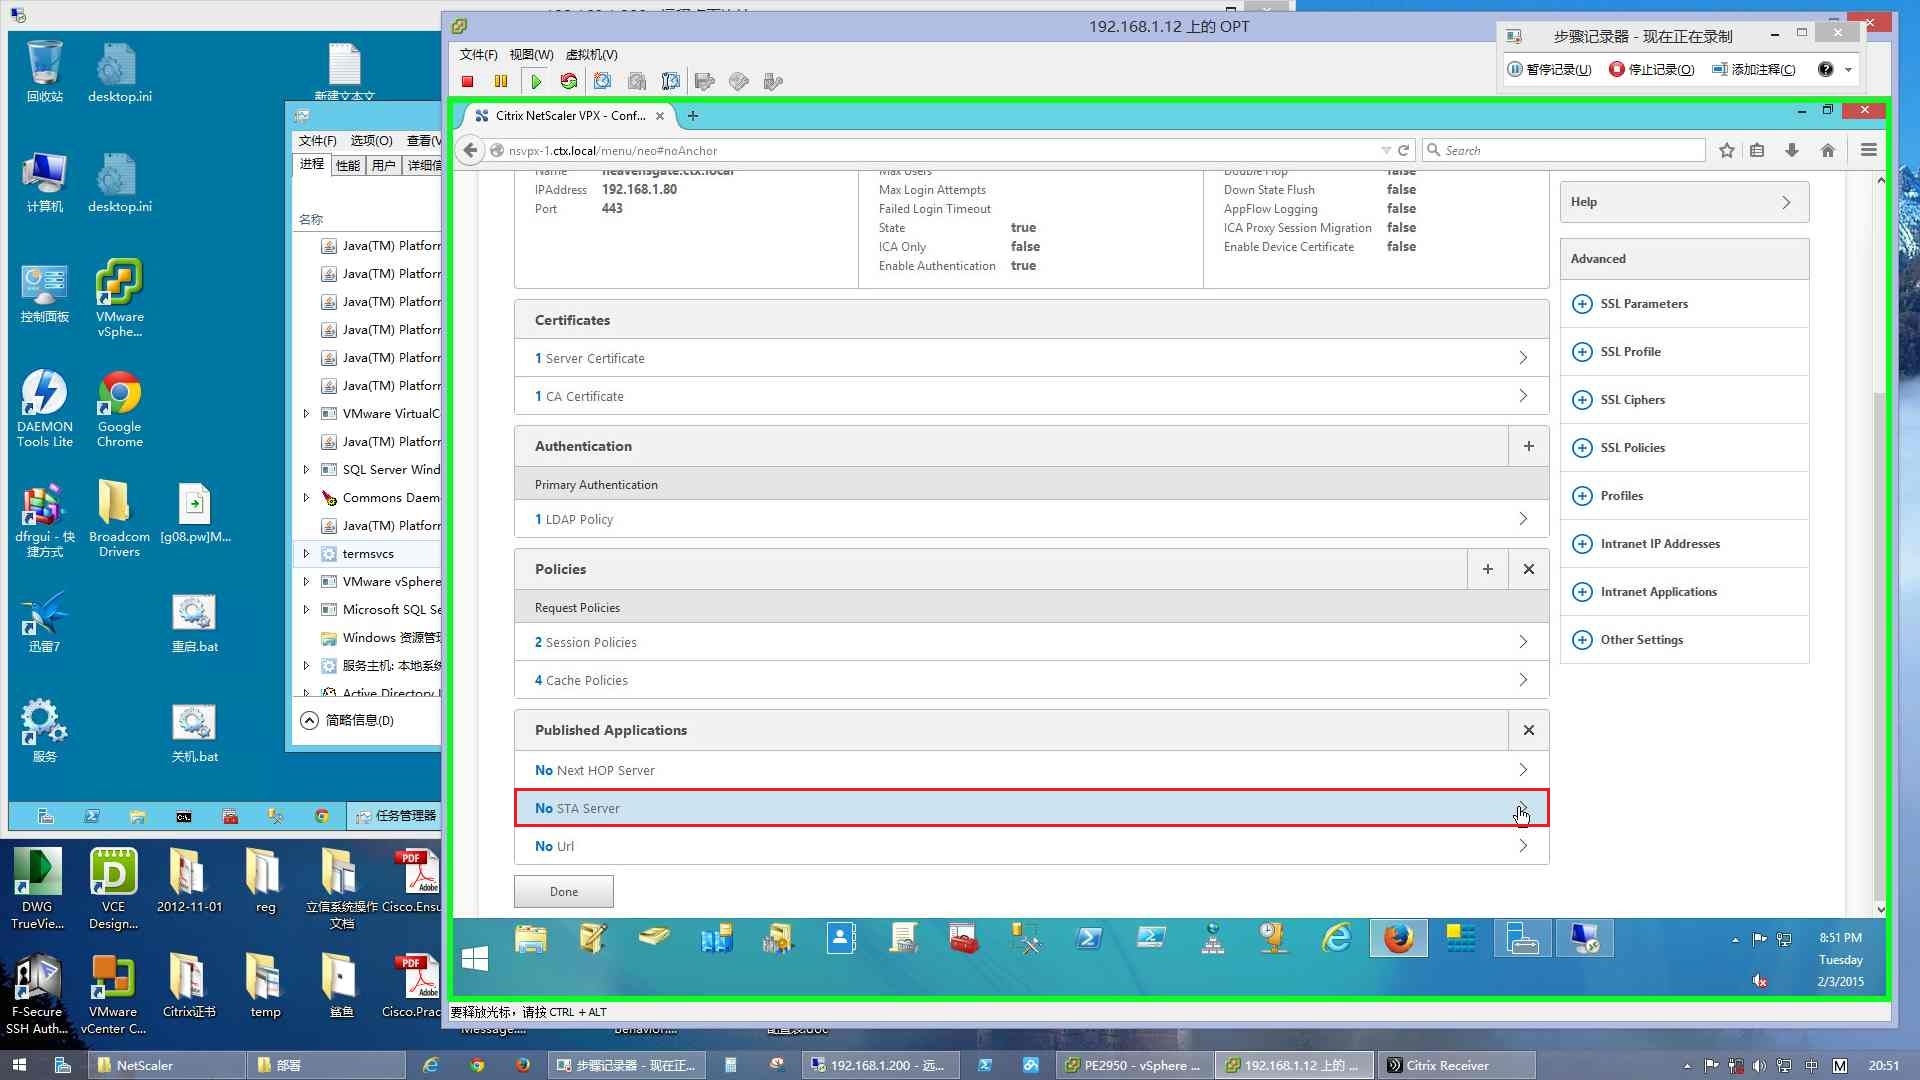Add Other Settings option
The width and height of the screenshot is (1920, 1080).
tap(1582, 640)
